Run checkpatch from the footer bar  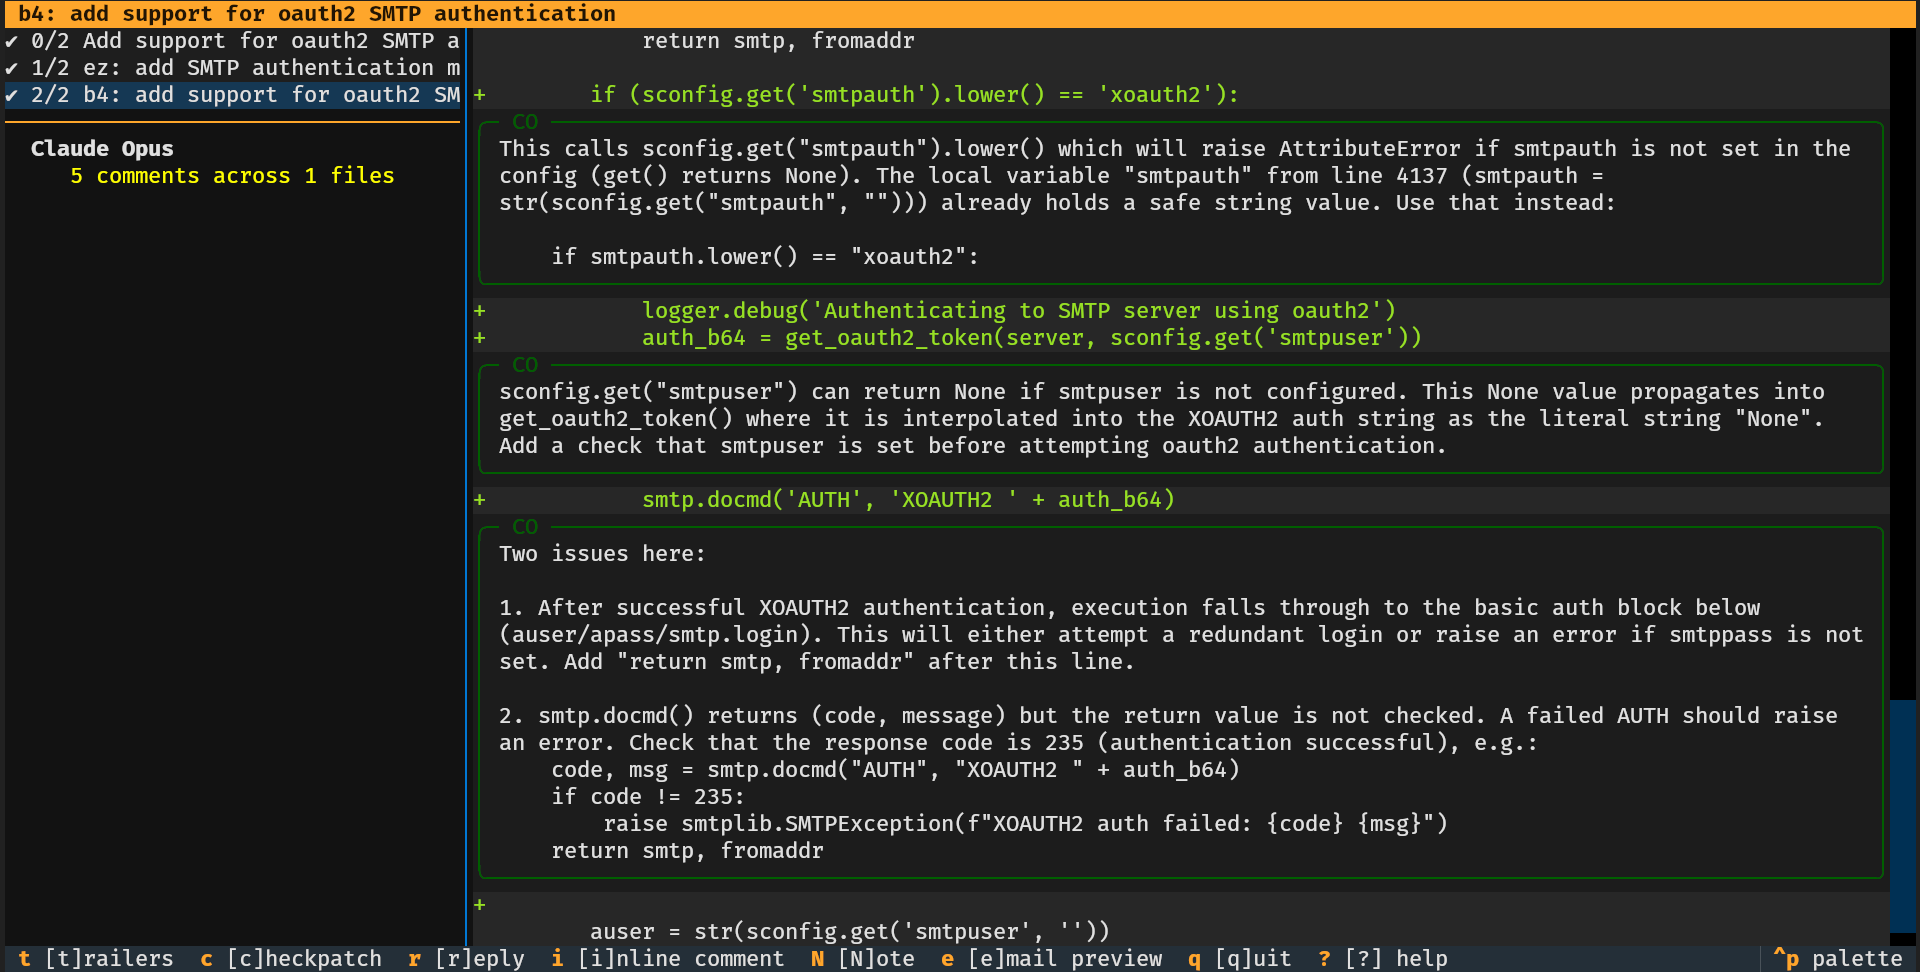pyautogui.click(x=291, y=958)
